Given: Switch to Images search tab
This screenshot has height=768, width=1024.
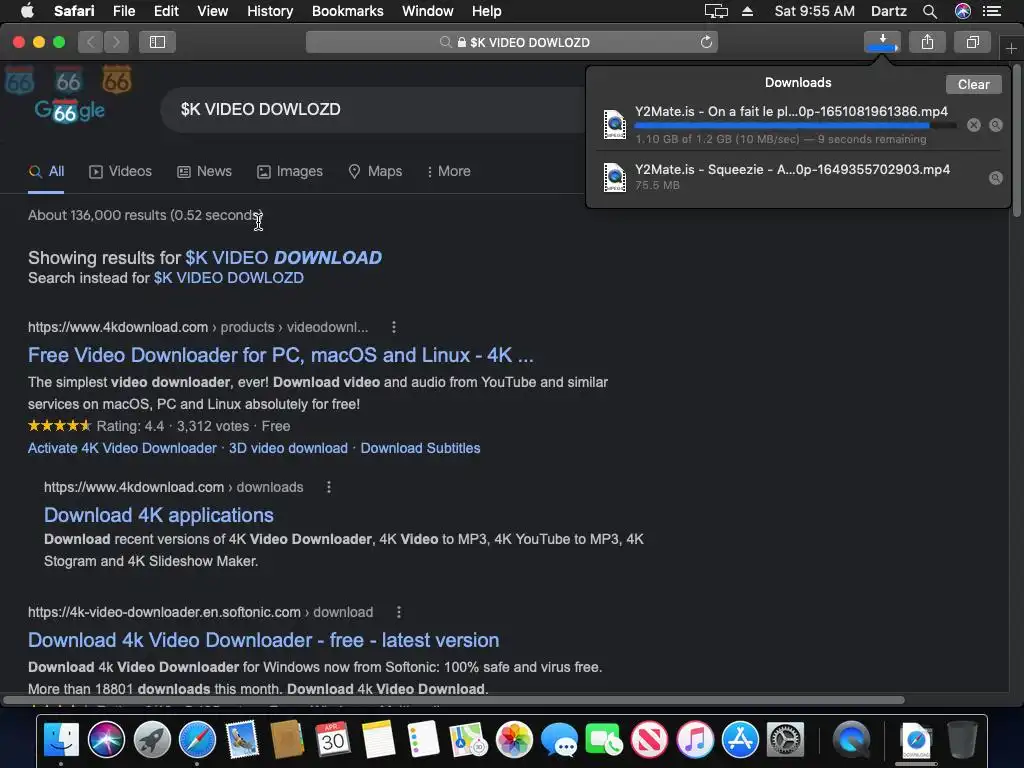Looking at the screenshot, I should pyautogui.click(x=290, y=172).
